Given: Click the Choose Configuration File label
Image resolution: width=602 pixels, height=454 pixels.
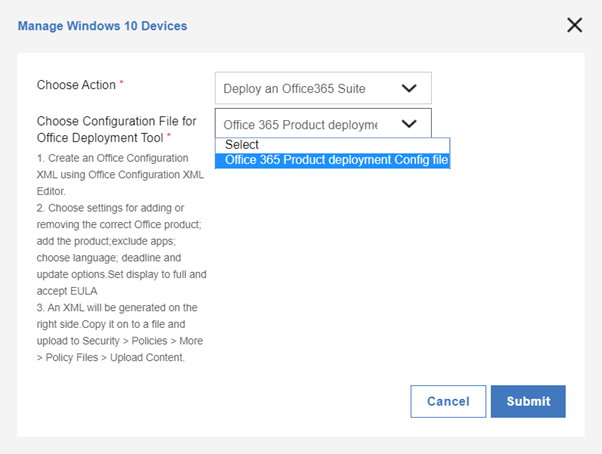Looking at the screenshot, I should (116, 129).
